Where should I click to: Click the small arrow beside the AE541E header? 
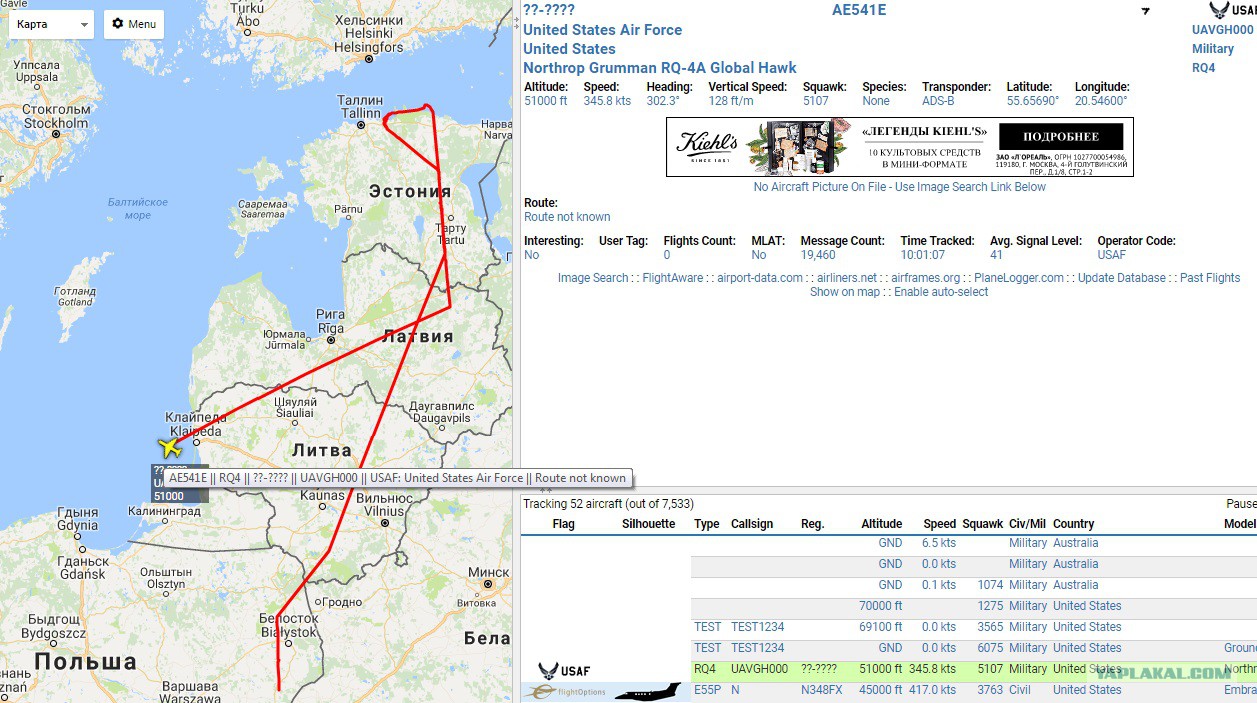tap(1146, 12)
